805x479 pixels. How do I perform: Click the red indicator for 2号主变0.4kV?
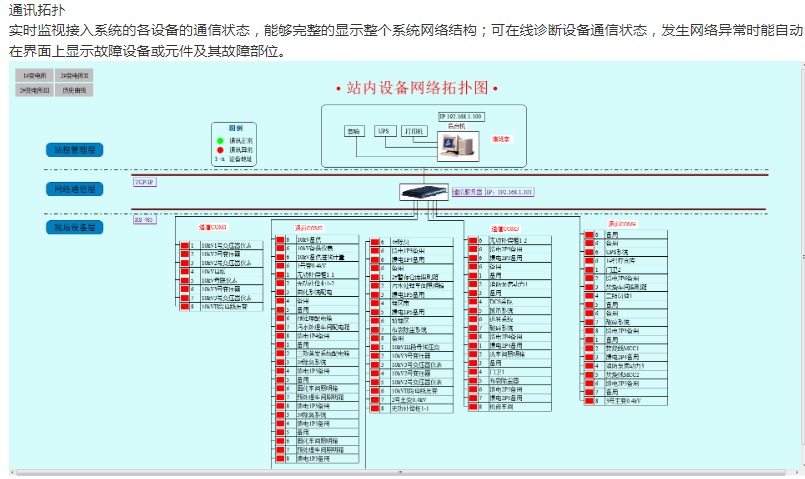point(375,400)
